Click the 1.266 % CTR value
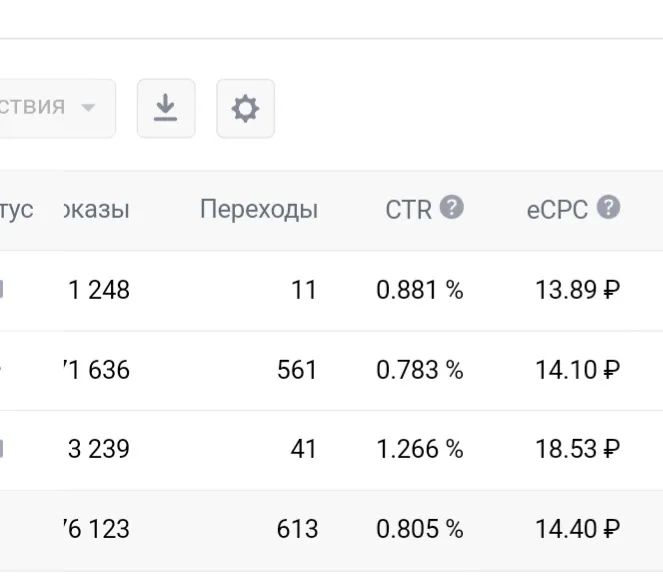 [419, 449]
